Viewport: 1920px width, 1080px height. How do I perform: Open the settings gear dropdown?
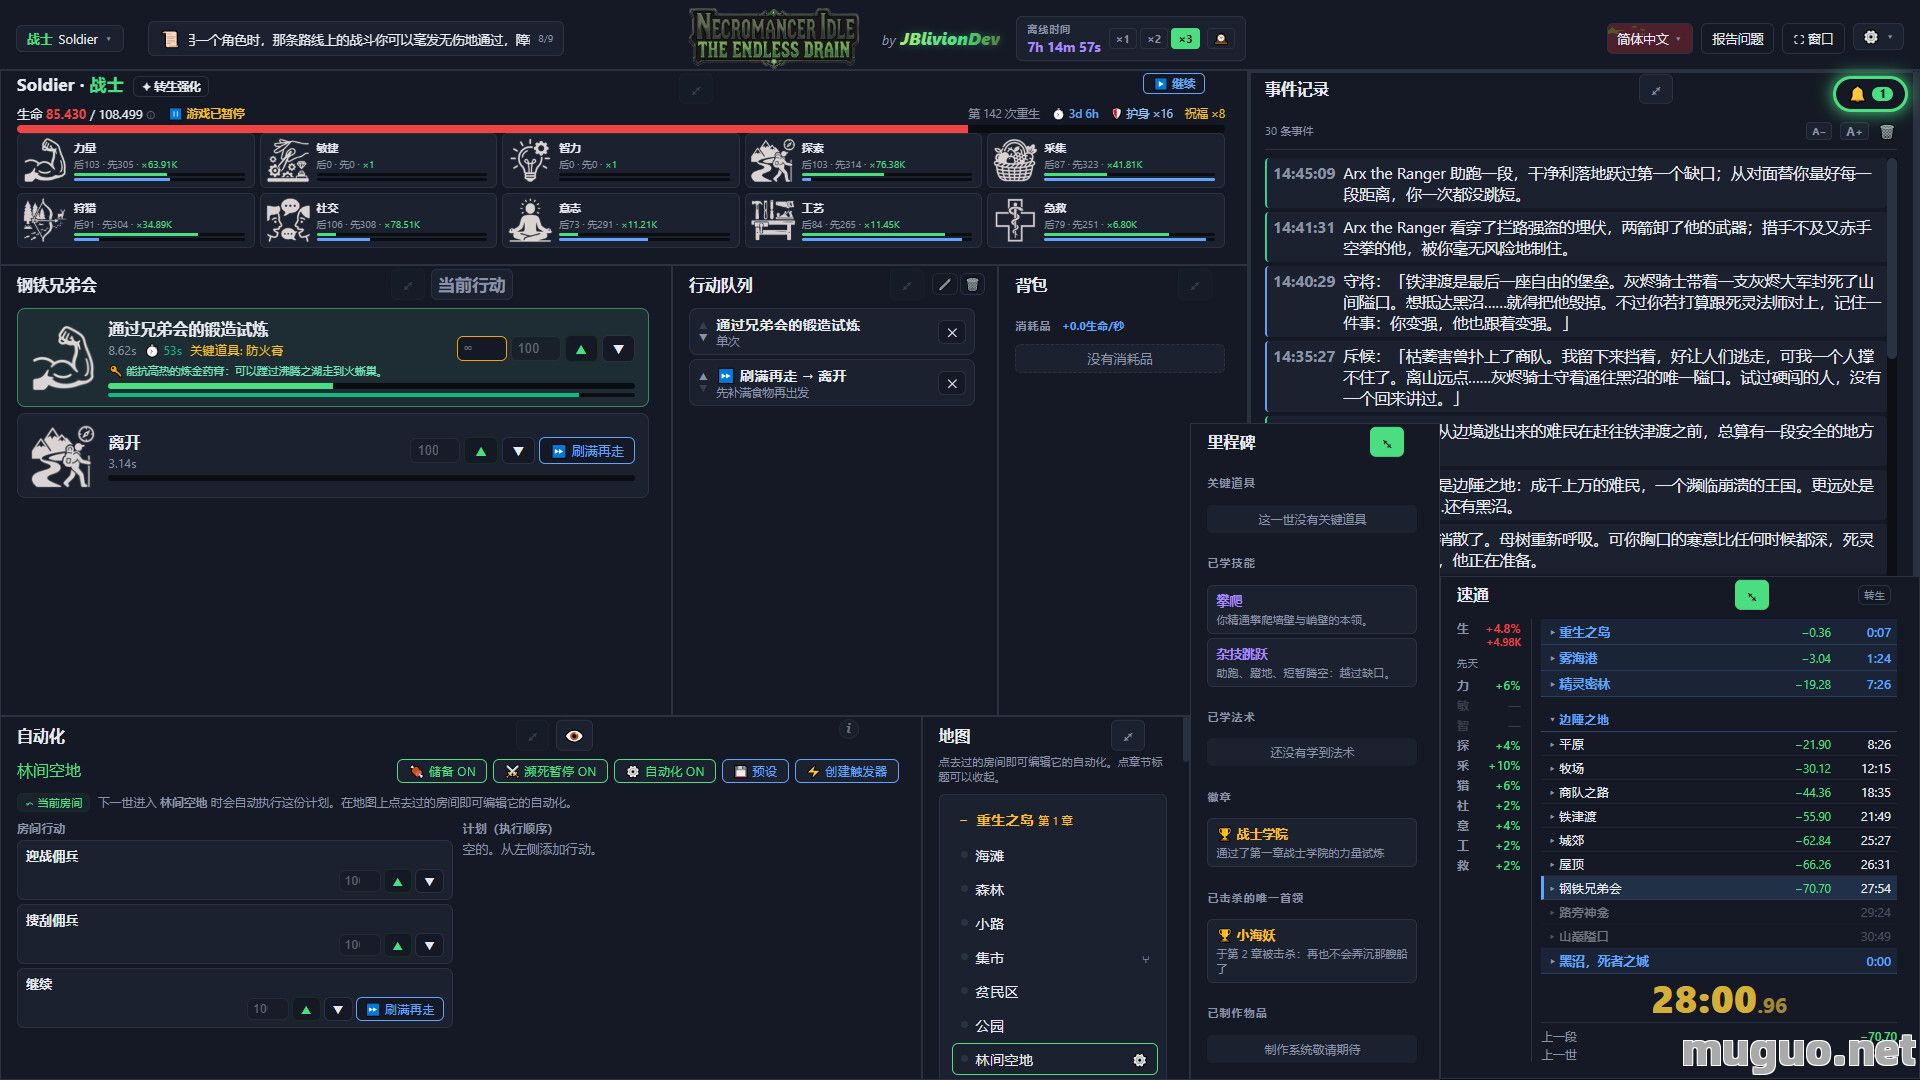point(1878,38)
